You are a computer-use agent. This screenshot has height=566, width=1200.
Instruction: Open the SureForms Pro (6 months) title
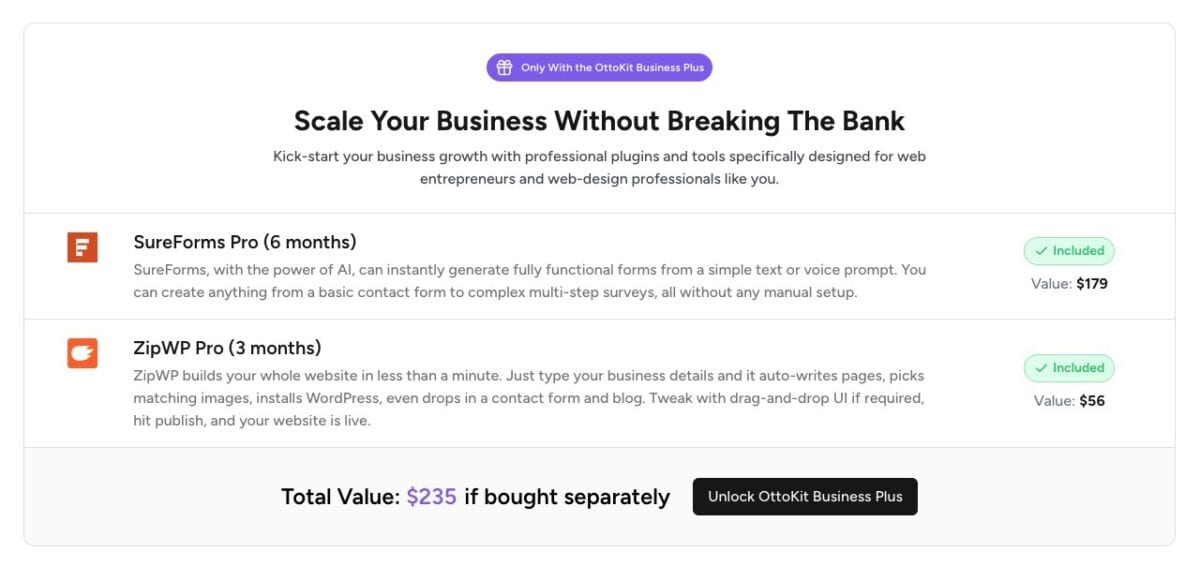[x=245, y=242]
